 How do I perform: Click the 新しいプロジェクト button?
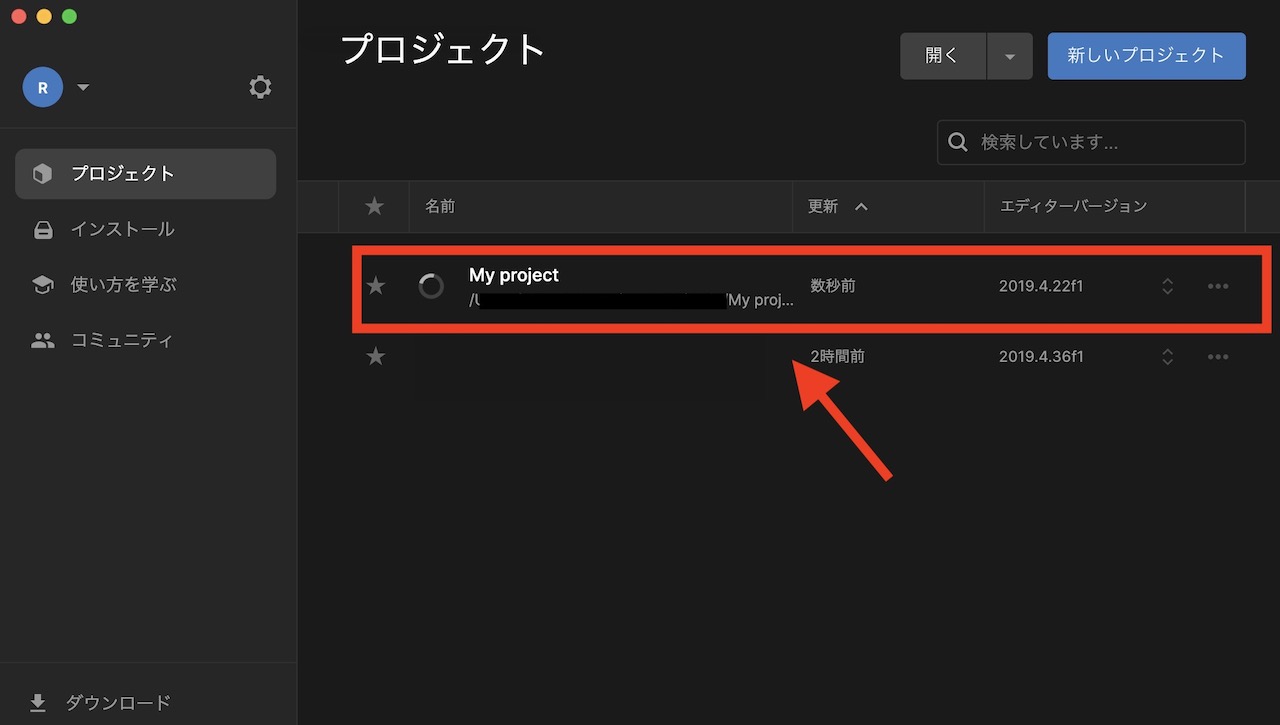(1146, 56)
